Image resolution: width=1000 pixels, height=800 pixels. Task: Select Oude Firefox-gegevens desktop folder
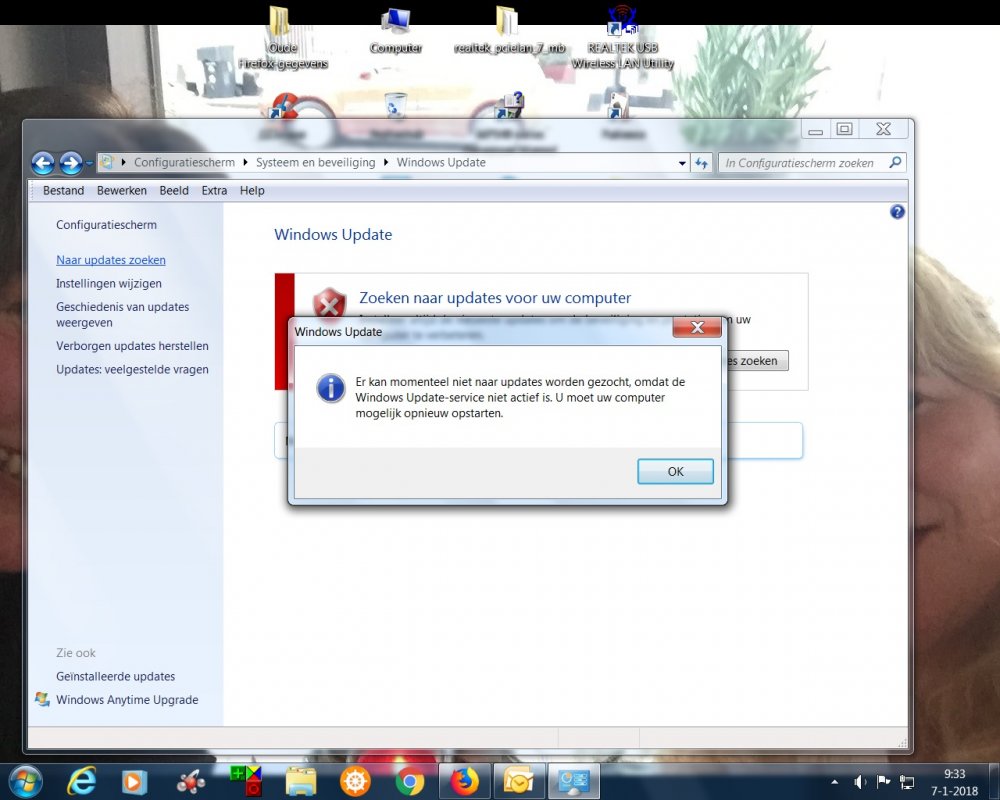coord(283,38)
